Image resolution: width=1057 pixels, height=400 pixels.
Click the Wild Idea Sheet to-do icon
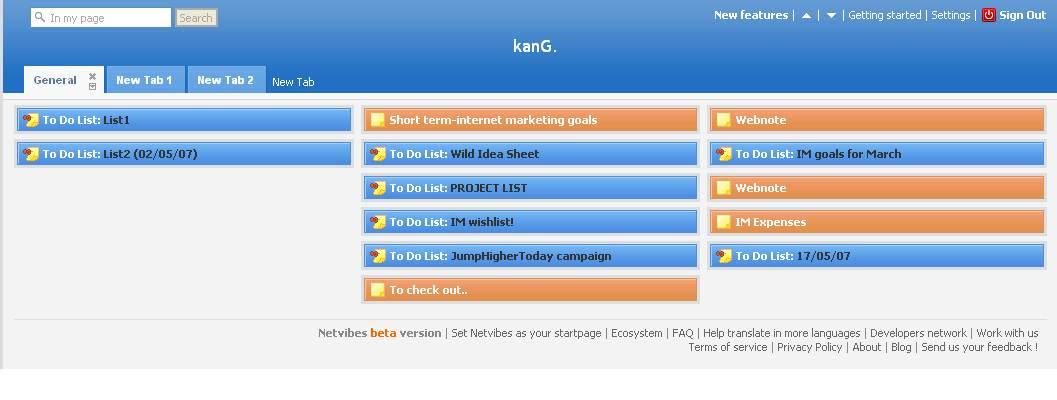[378, 154]
